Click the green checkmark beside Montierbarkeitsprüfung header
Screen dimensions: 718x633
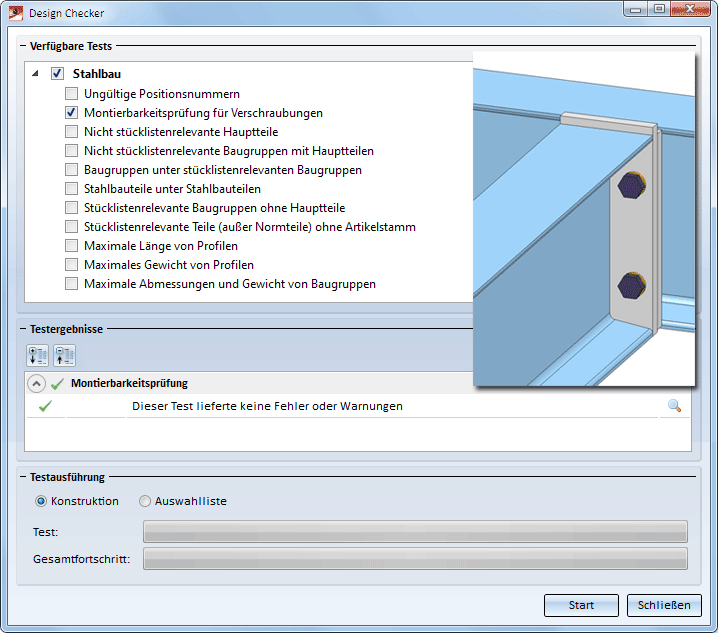[x=57, y=383]
